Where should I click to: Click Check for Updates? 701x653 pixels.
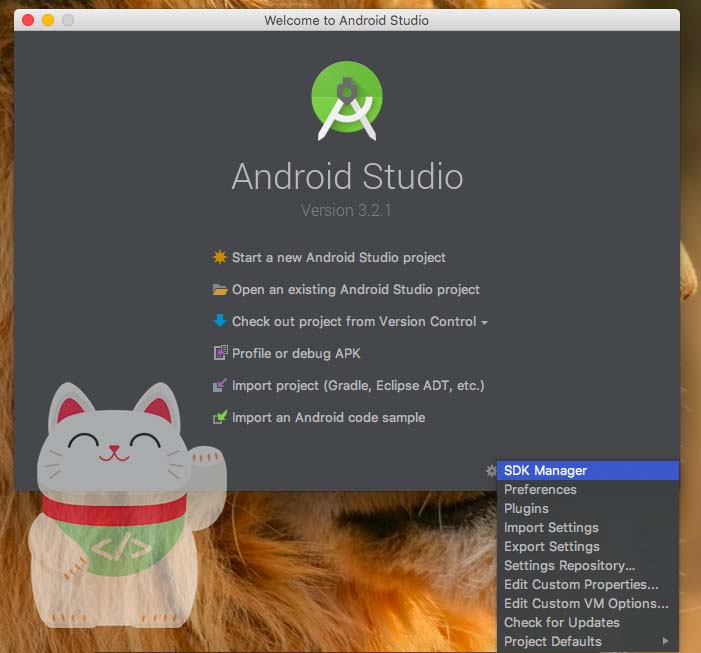click(x=588, y=623)
